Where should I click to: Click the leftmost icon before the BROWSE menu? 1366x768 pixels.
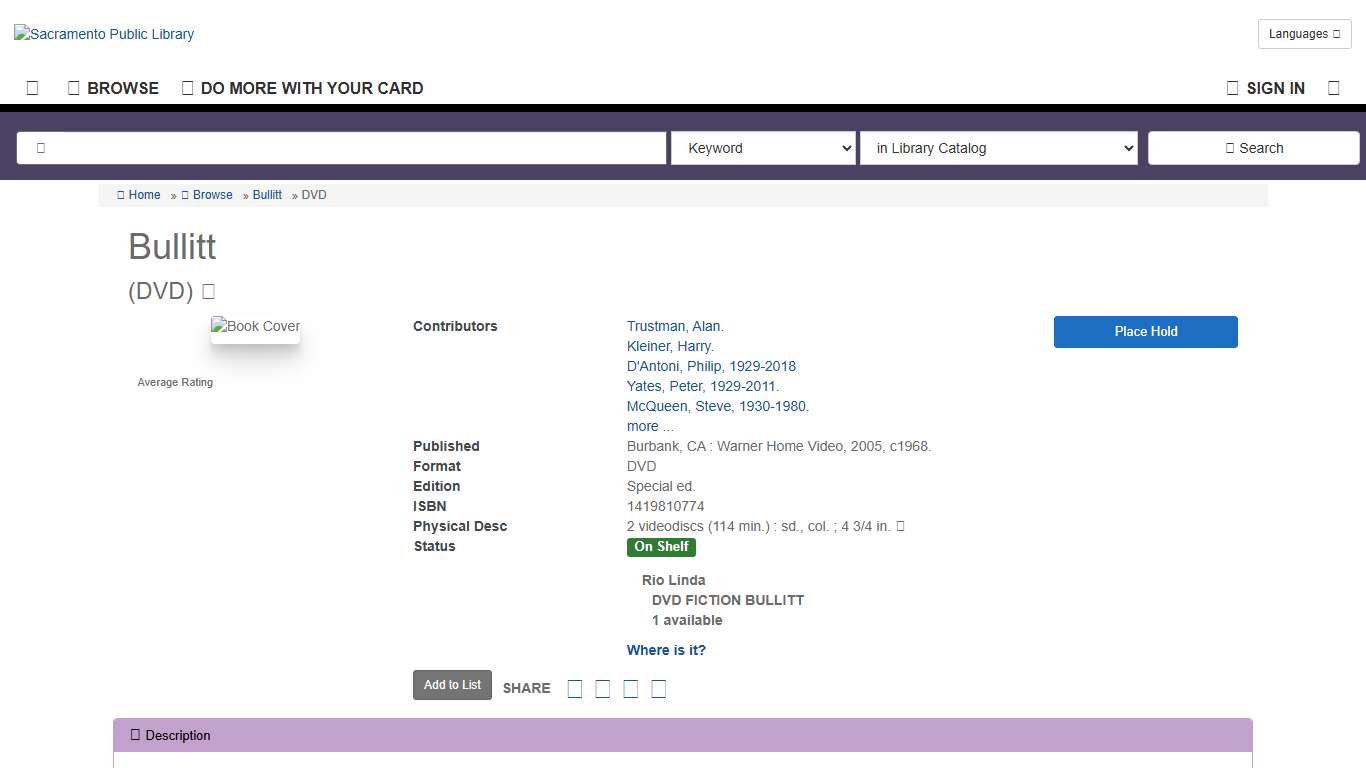click(32, 88)
